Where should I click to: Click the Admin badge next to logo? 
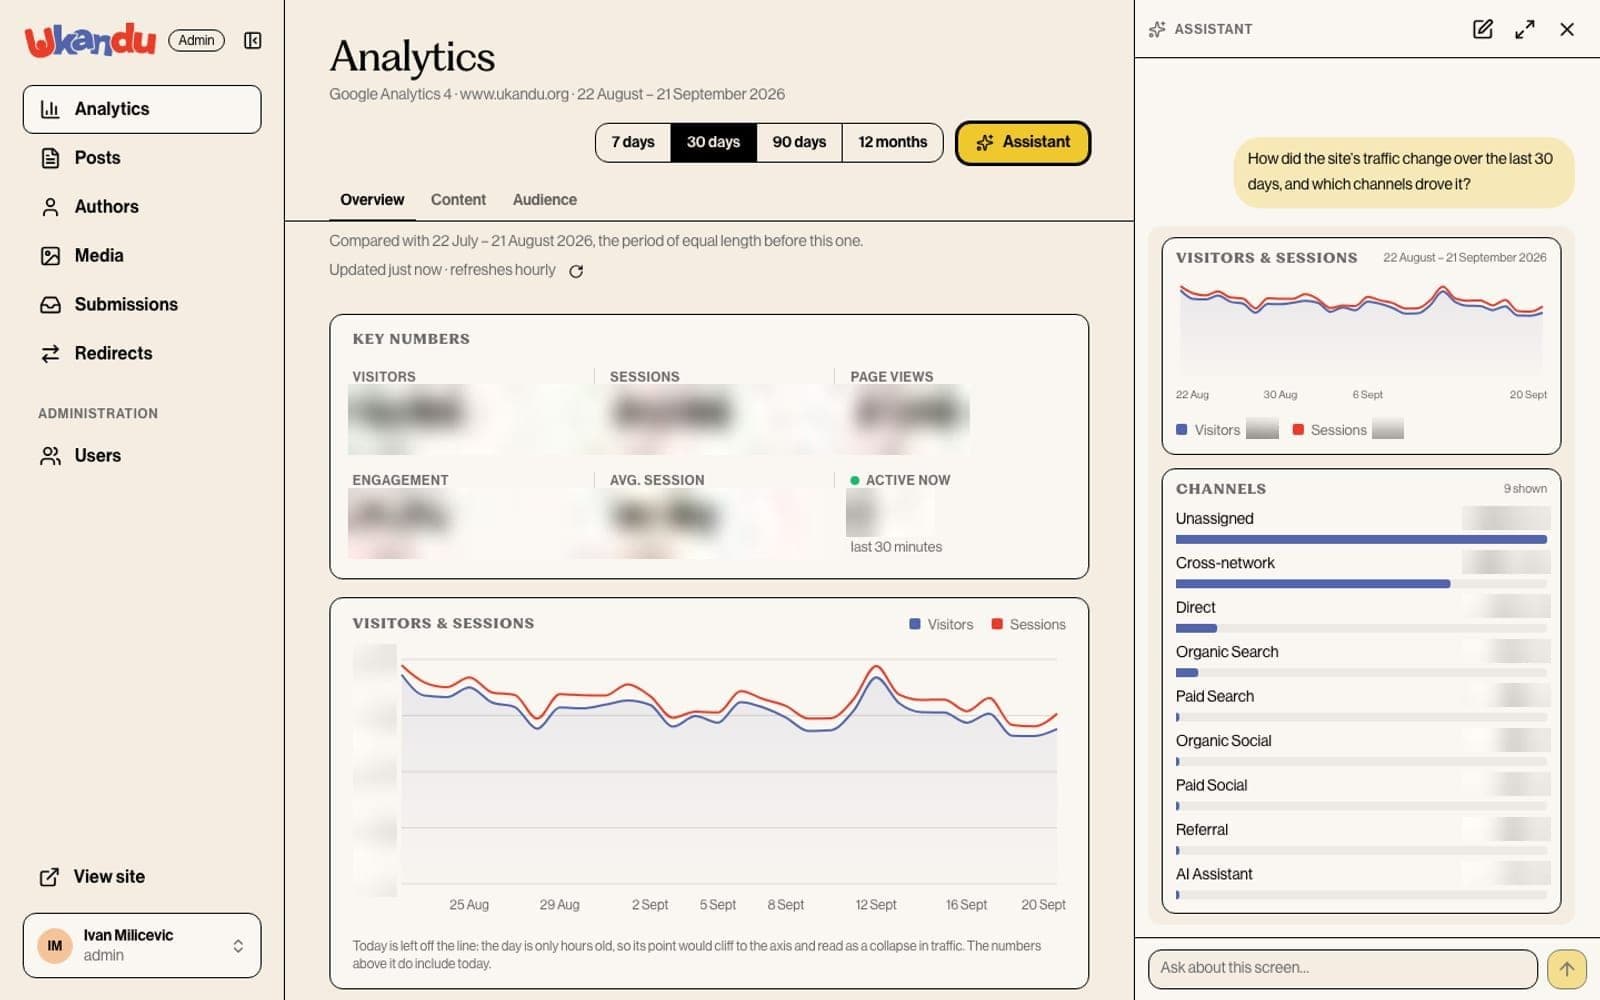pos(196,40)
